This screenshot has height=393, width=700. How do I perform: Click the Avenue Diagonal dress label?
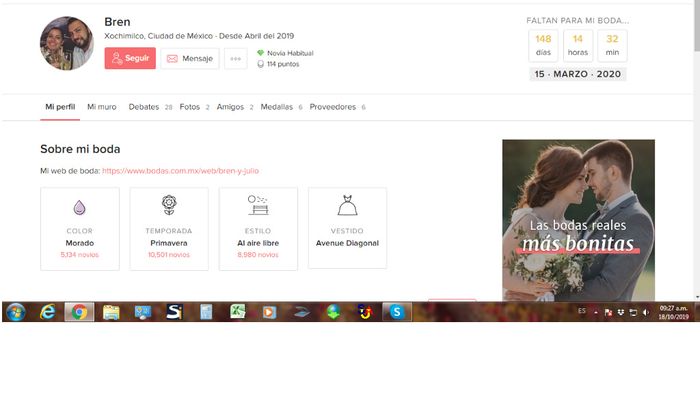coord(347,243)
